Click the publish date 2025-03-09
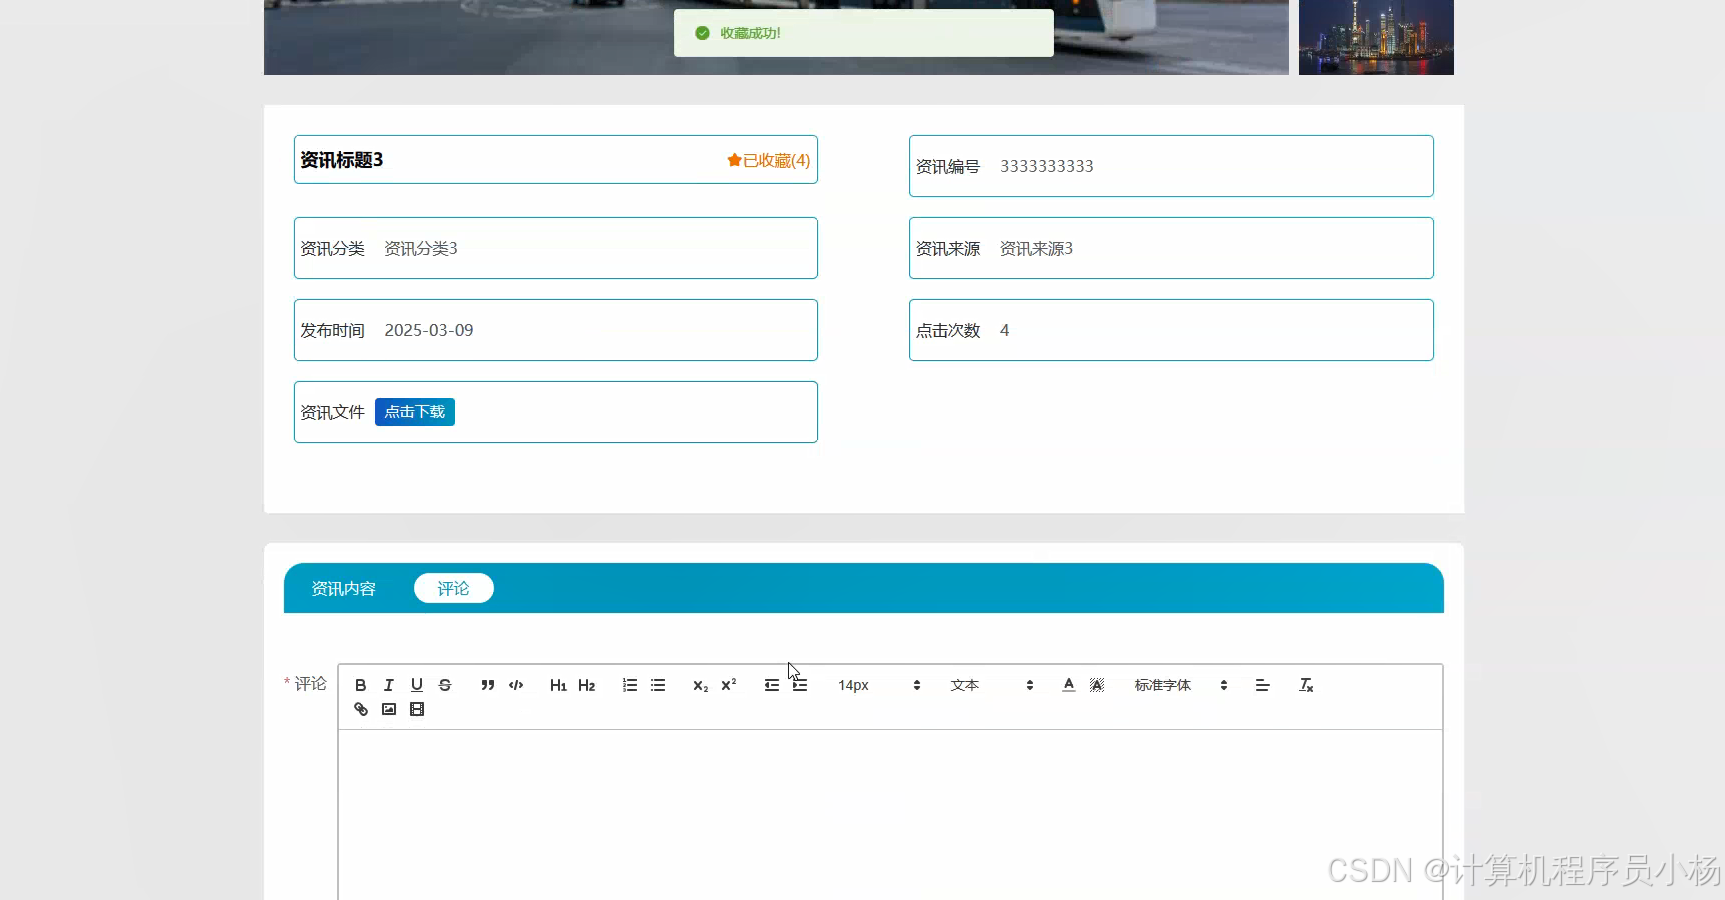Image resolution: width=1725 pixels, height=900 pixels. pos(429,330)
